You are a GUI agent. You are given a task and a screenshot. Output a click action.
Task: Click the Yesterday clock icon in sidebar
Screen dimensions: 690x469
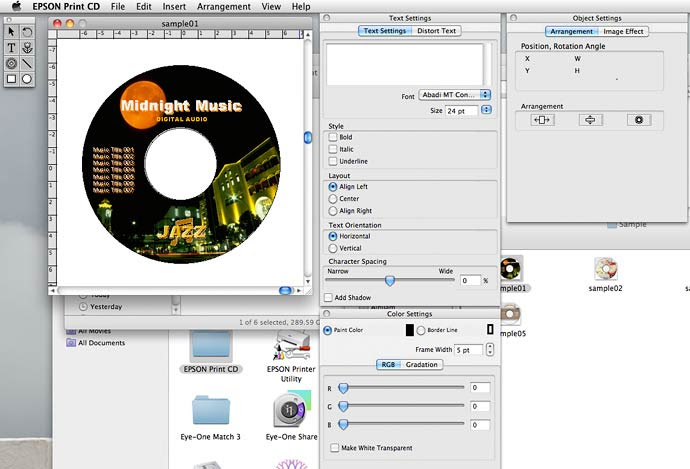click(83, 307)
